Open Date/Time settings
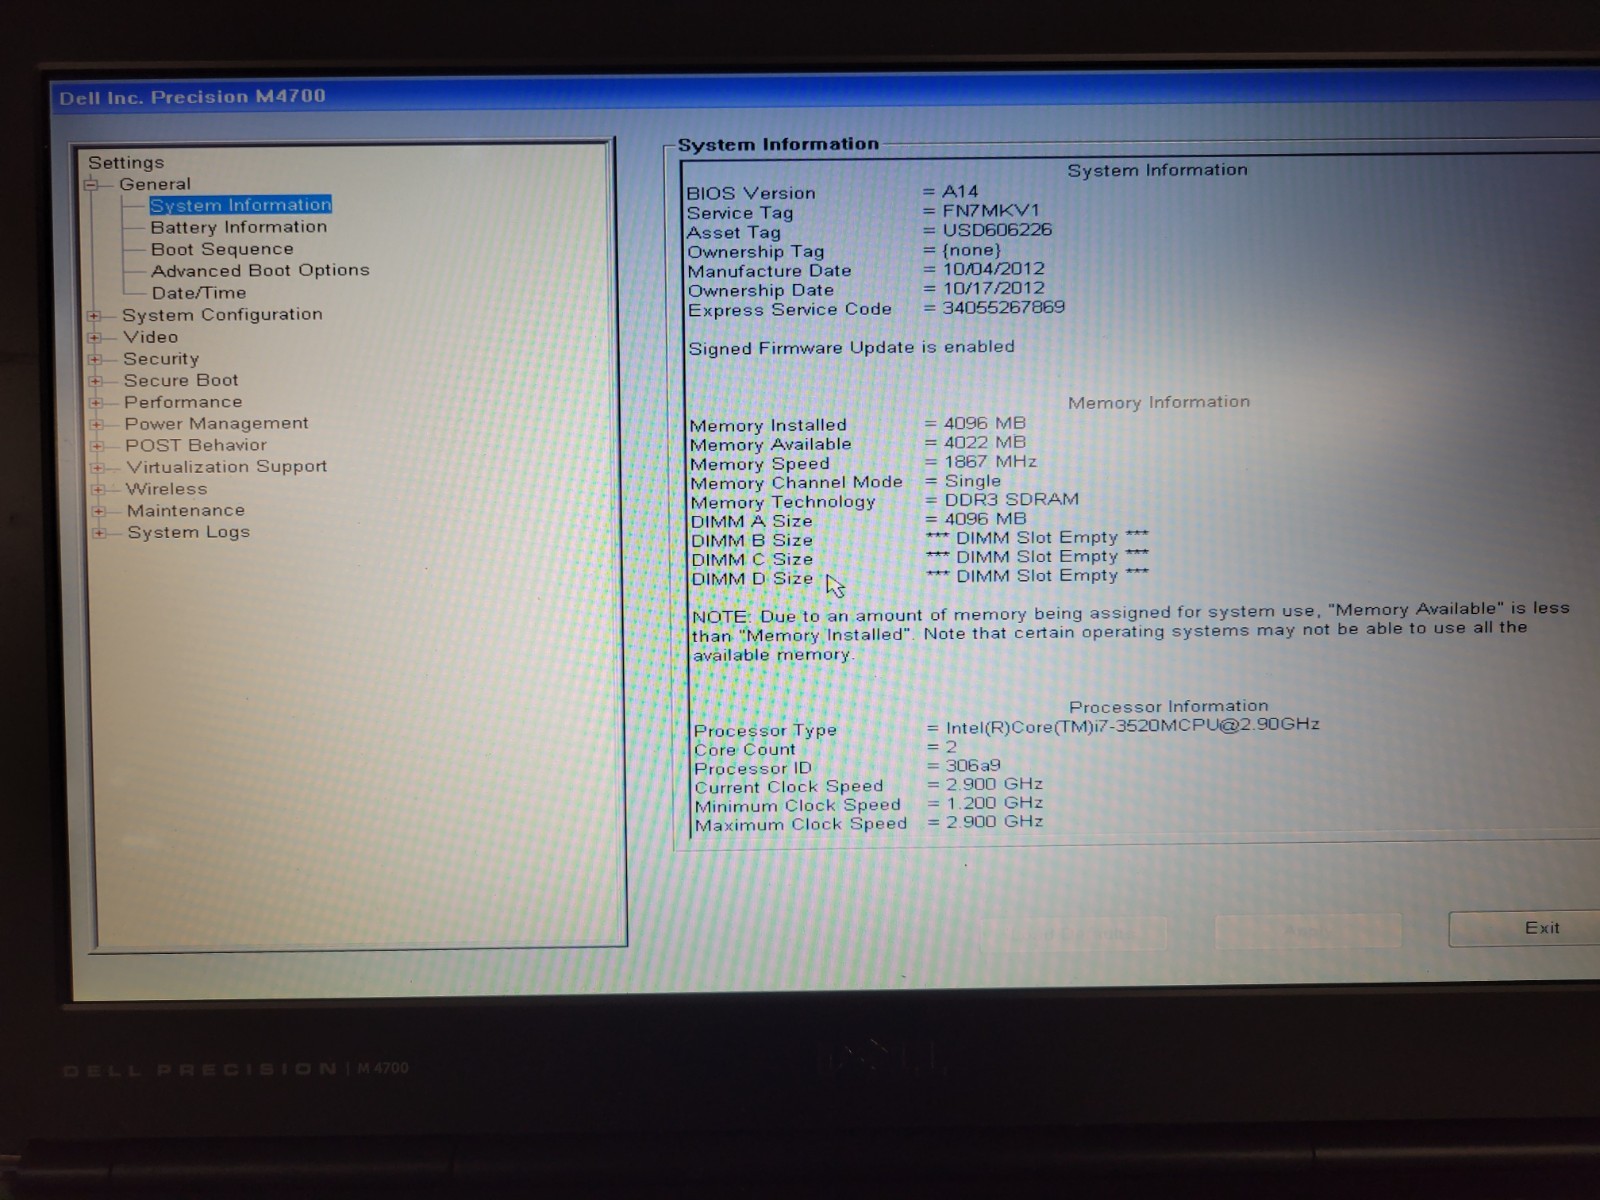 tap(199, 293)
